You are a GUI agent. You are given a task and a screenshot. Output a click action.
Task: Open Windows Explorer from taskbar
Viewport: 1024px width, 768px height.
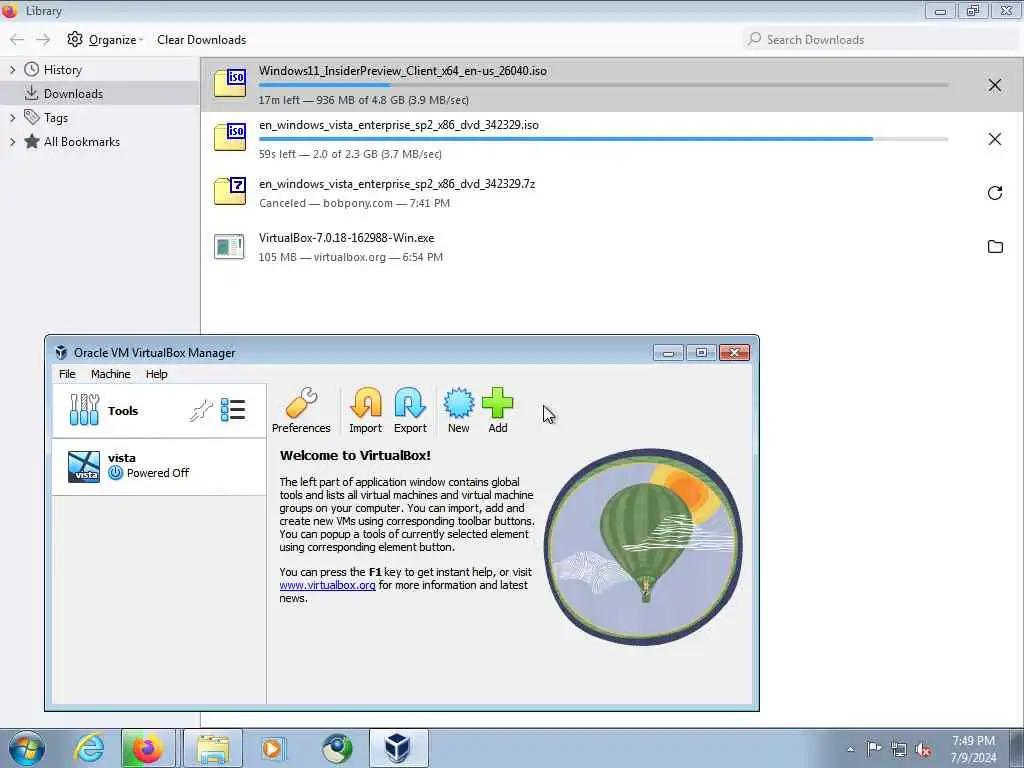point(213,748)
